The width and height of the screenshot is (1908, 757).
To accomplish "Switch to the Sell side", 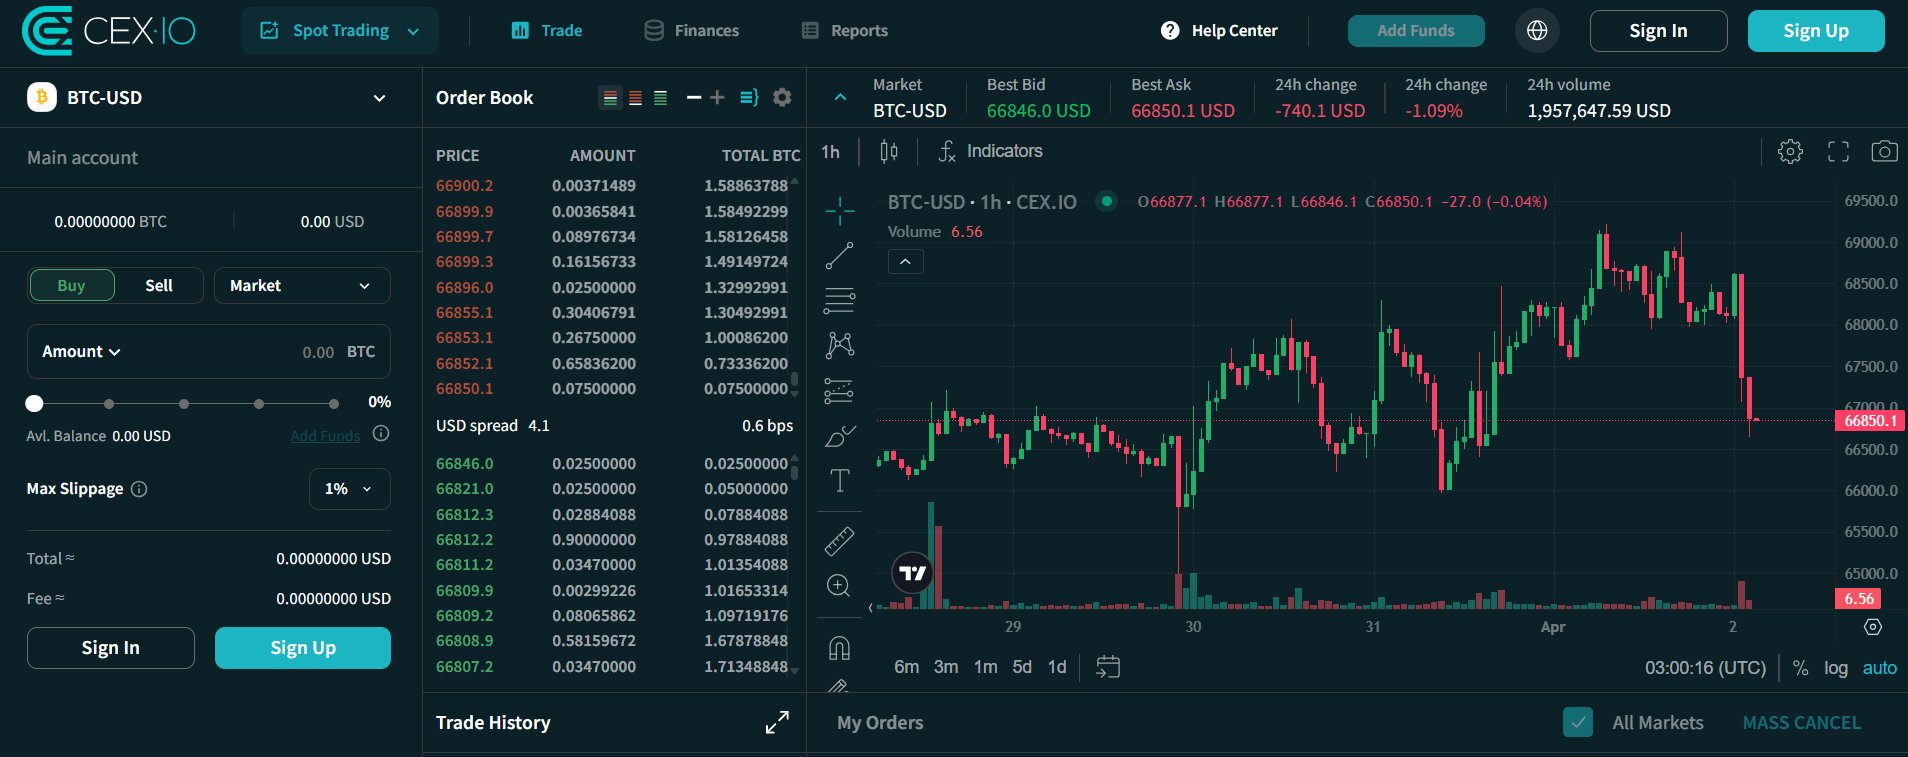I will pyautogui.click(x=159, y=285).
